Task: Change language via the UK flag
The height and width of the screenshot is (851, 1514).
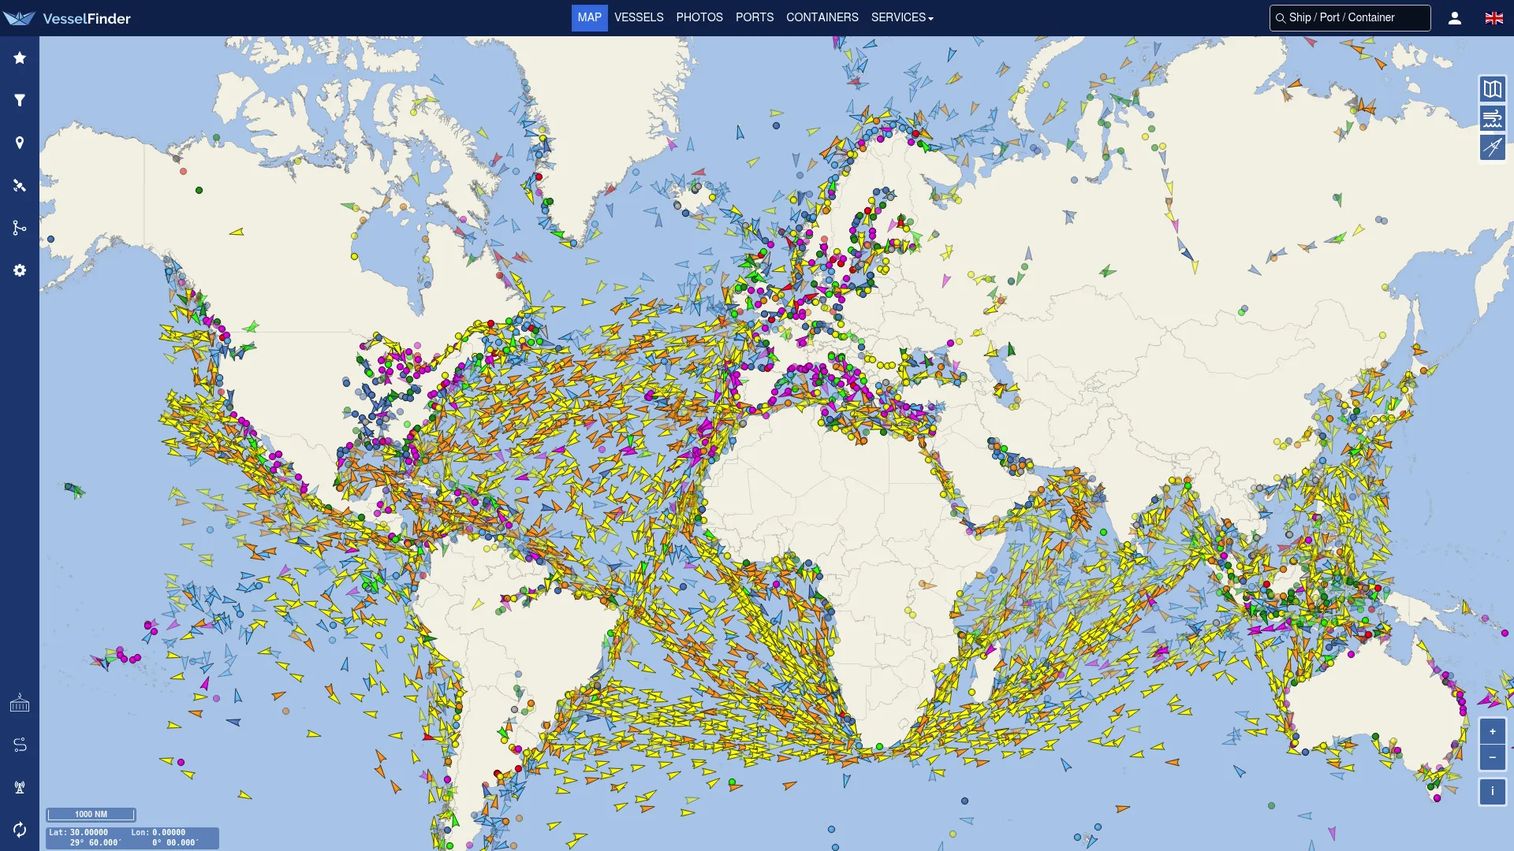Action: click(x=1494, y=18)
